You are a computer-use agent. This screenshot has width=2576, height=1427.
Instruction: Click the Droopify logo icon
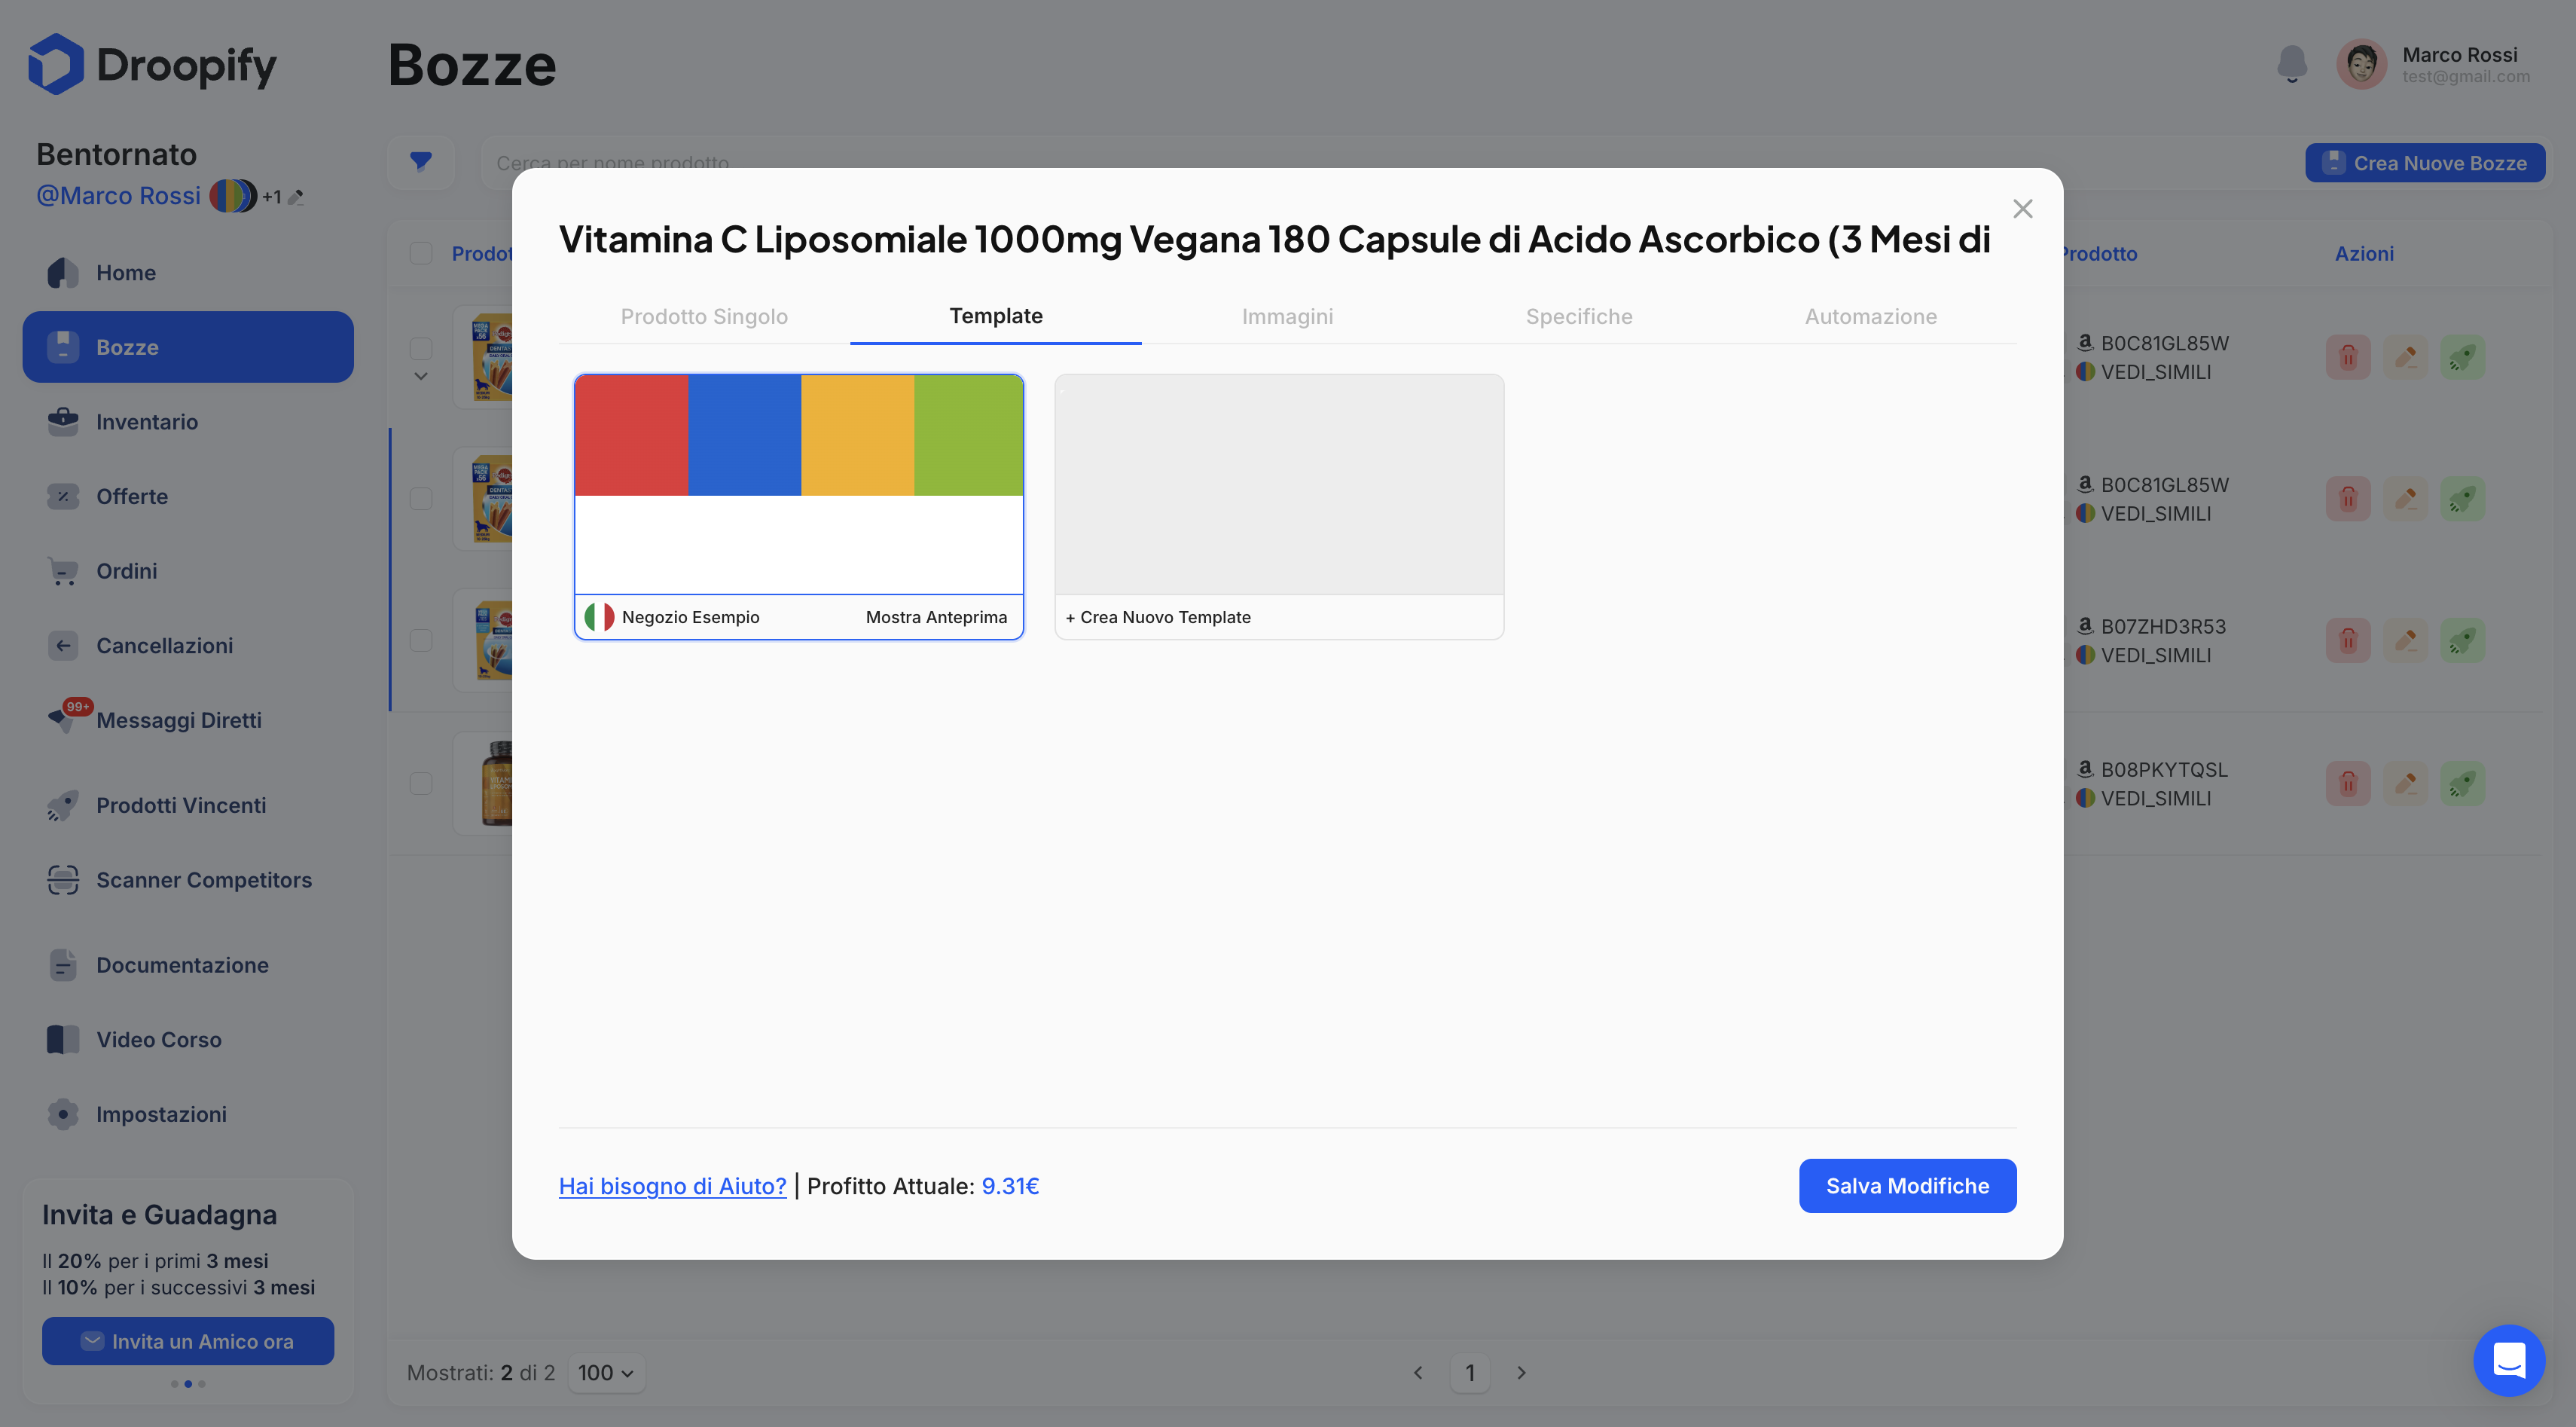(56, 64)
